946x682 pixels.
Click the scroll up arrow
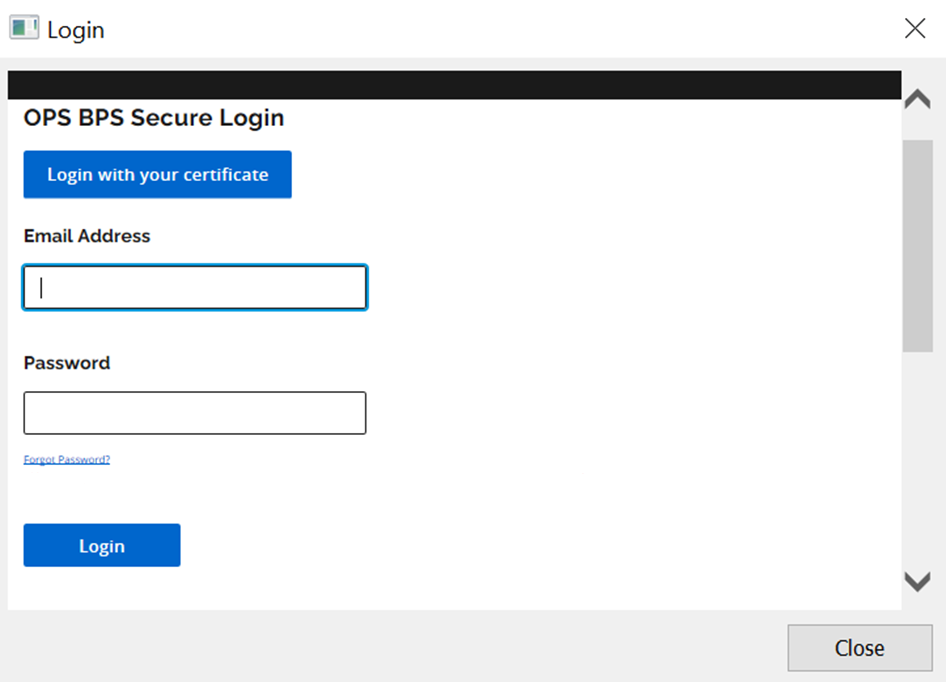(x=917, y=100)
